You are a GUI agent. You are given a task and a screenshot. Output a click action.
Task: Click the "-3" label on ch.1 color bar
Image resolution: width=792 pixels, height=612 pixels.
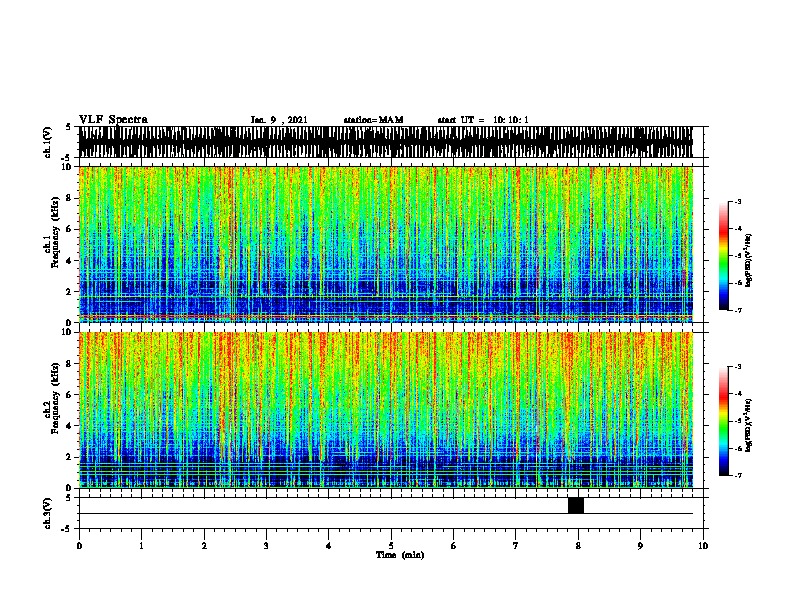[x=737, y=201]
